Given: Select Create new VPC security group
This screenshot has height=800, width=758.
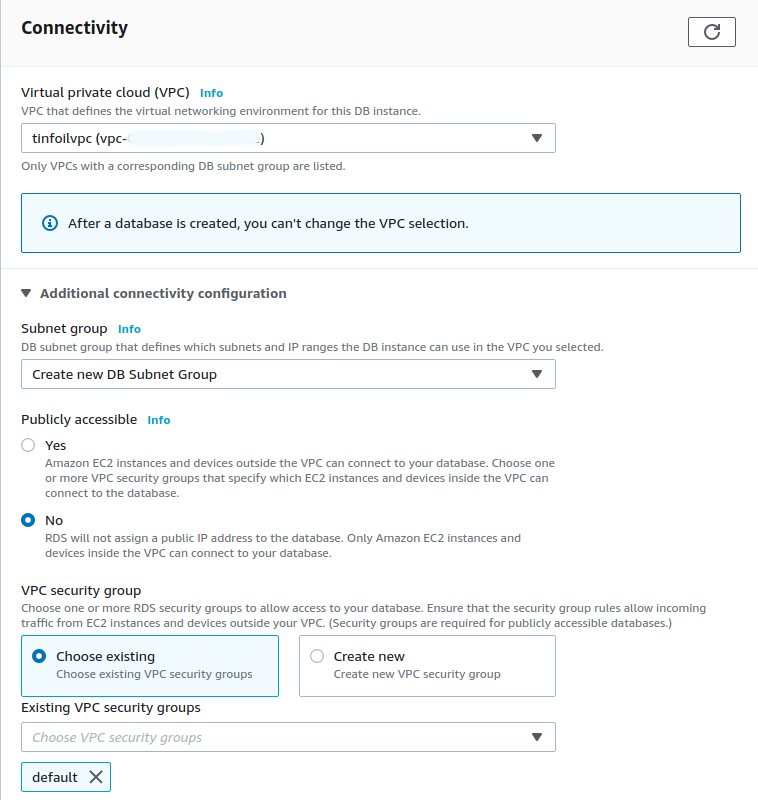Looking at the screenshot, I should click(x=317, y=656).
